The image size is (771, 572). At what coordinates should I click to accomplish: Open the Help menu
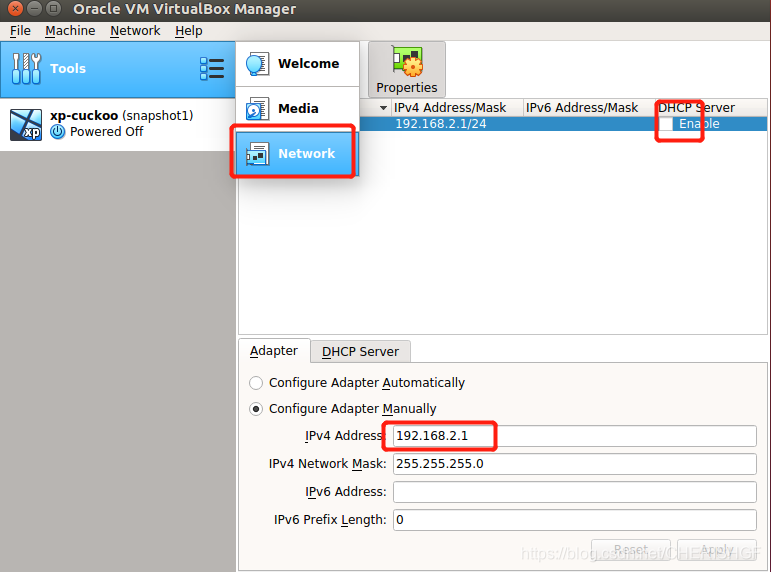pos(189,31)
